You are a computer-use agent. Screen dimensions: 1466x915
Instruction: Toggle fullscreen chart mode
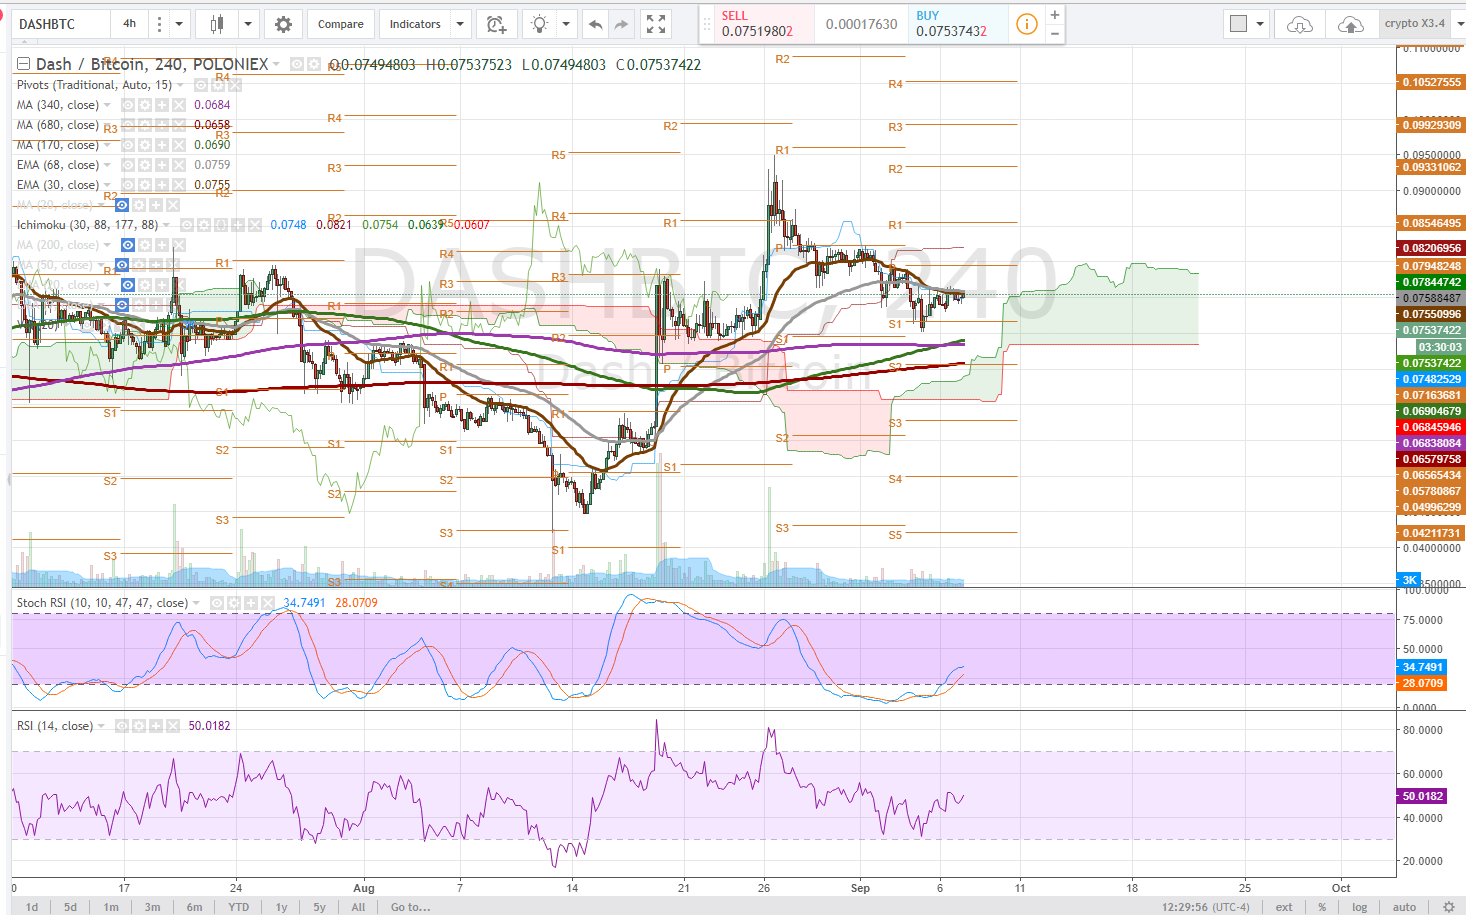point(656,24)
